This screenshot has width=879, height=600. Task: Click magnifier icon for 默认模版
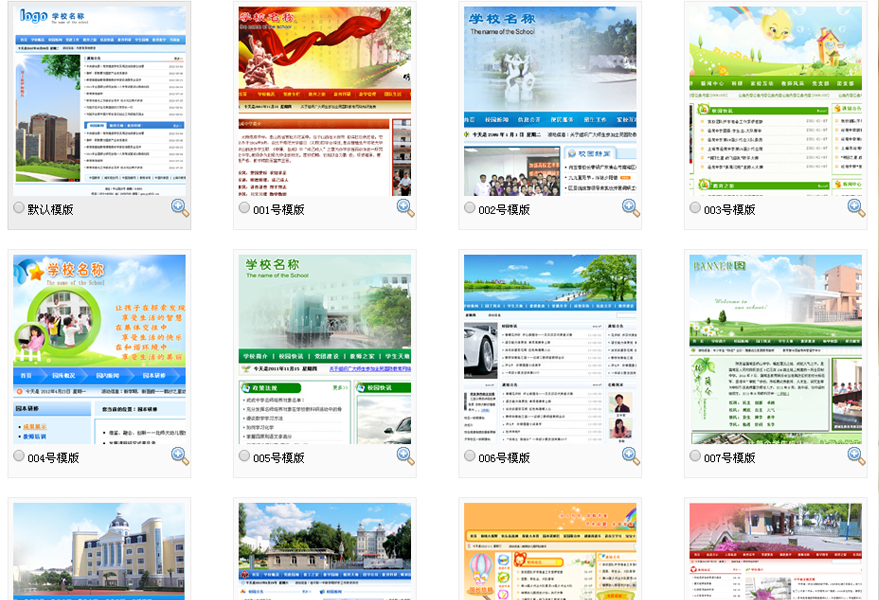pyautogui.click(x=180, y=208)
